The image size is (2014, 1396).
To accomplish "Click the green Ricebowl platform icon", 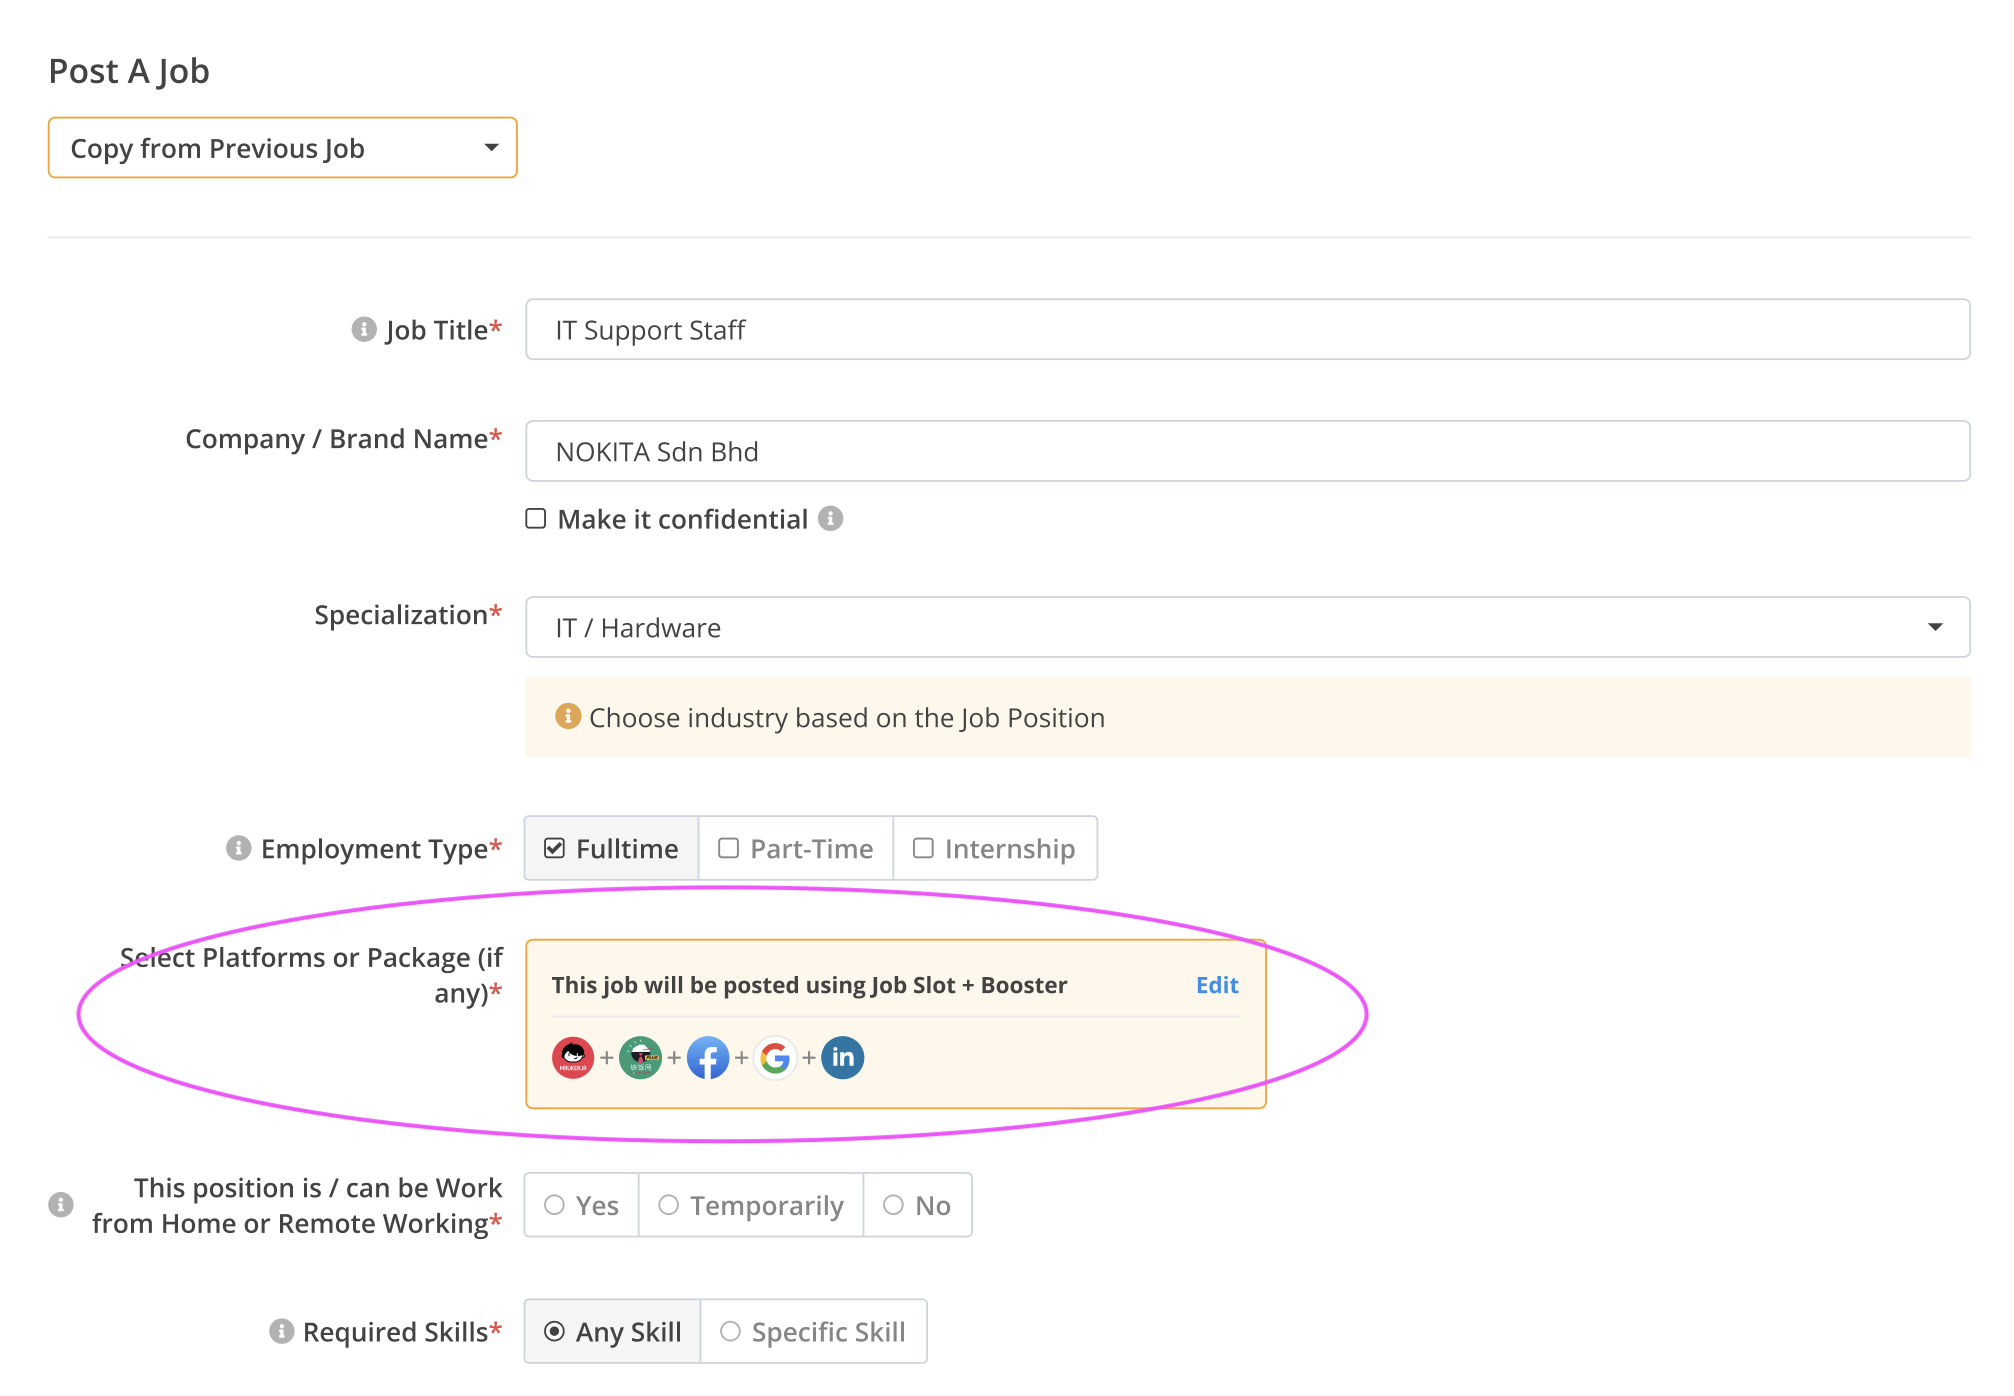I will coord(640,1057).
